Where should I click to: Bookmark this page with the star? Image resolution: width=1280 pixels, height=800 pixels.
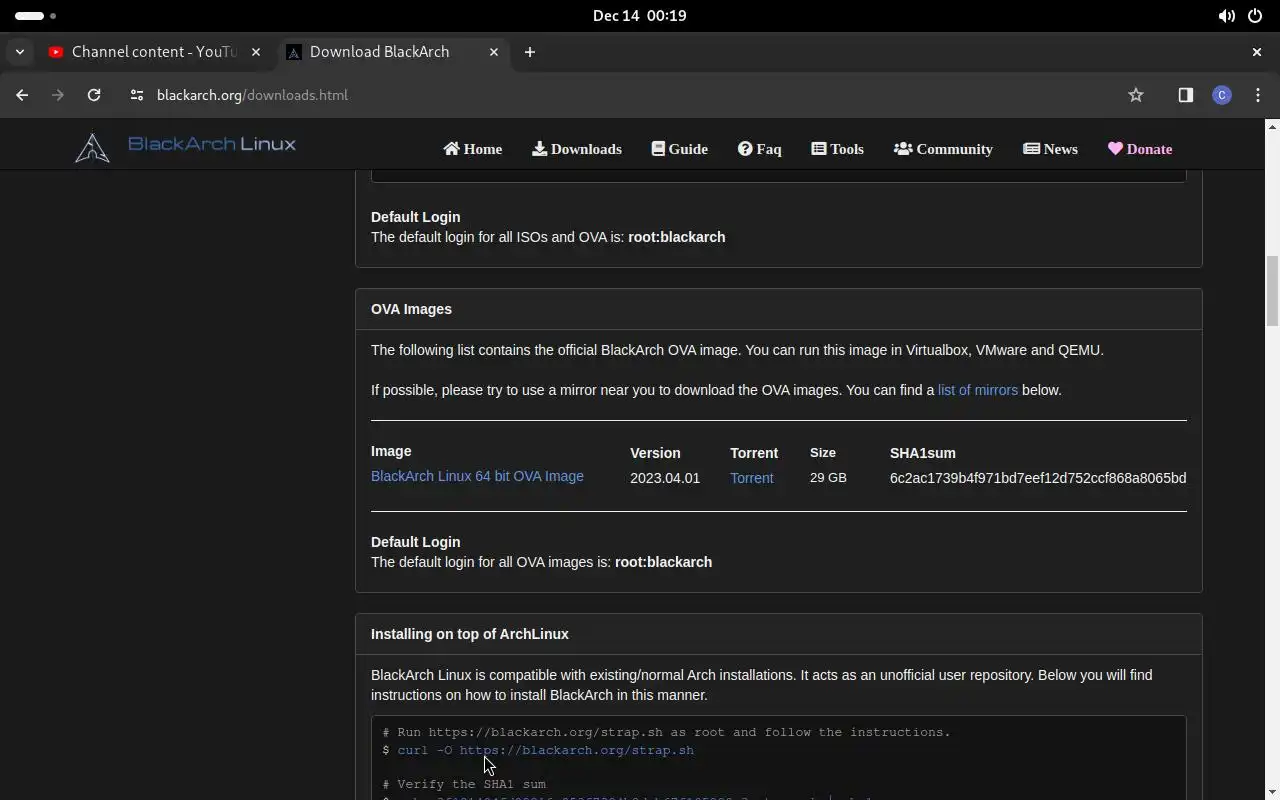pos(1136,95)
